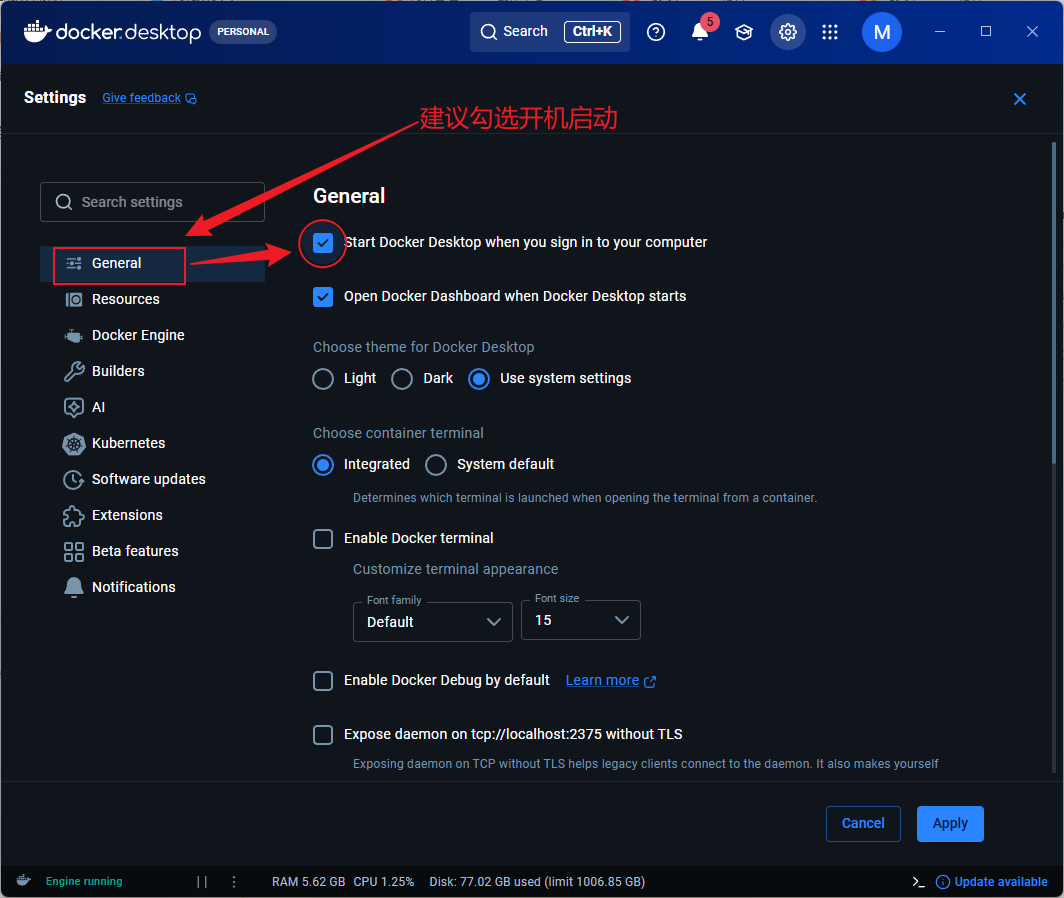Select Integrated container terminal option

click(323, 465)
